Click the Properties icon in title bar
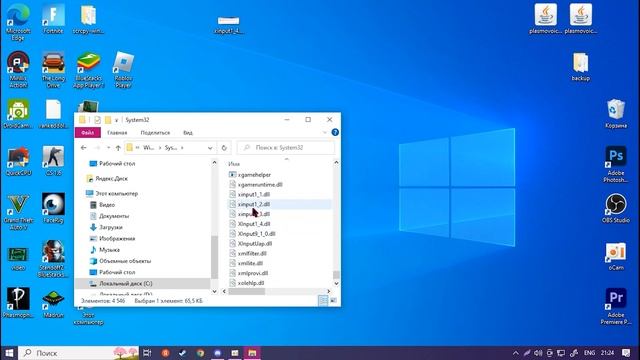This screenshot has width=640, height=360. [x=97, y=120]
